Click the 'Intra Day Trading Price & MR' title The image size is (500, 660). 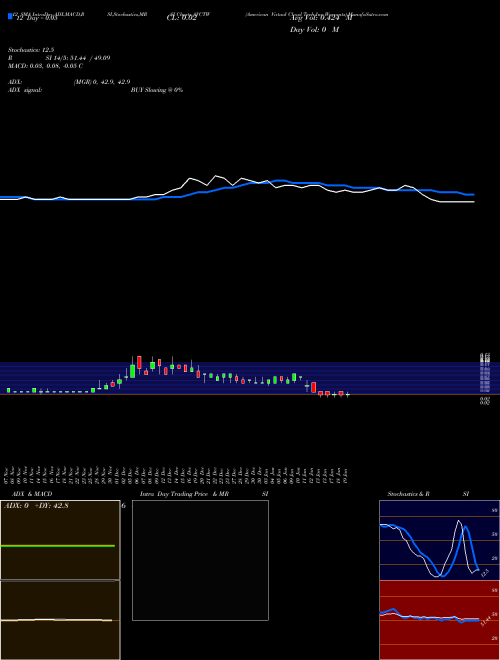pyautogui.click(x=184, y=494)
